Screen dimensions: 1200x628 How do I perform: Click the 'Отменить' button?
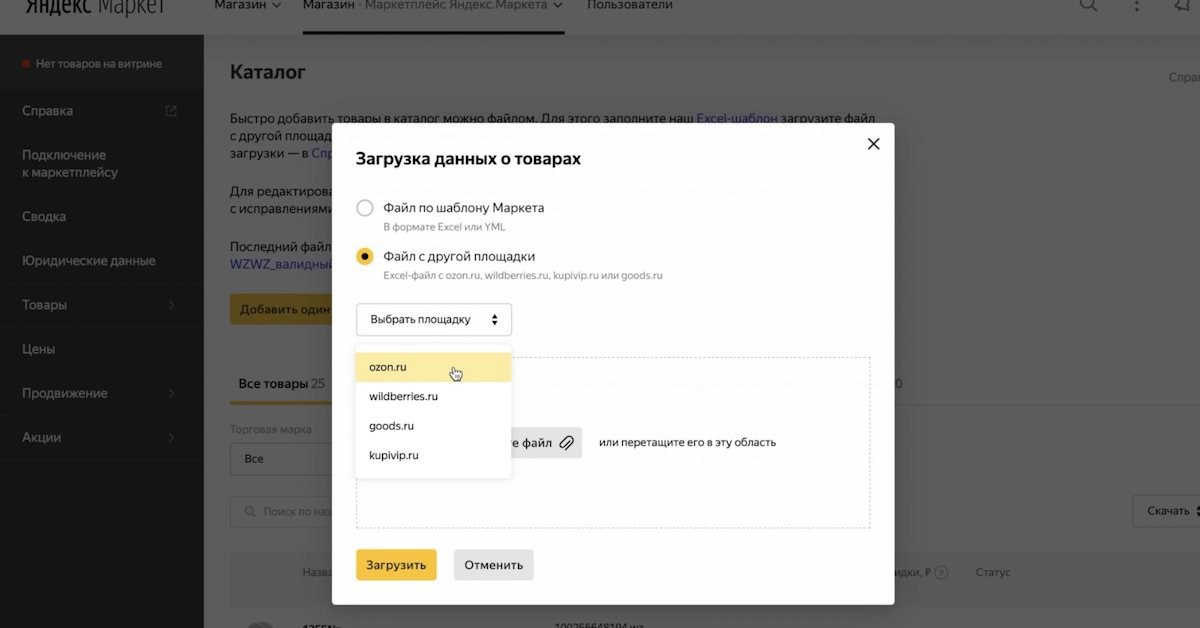tap(493, 564)
